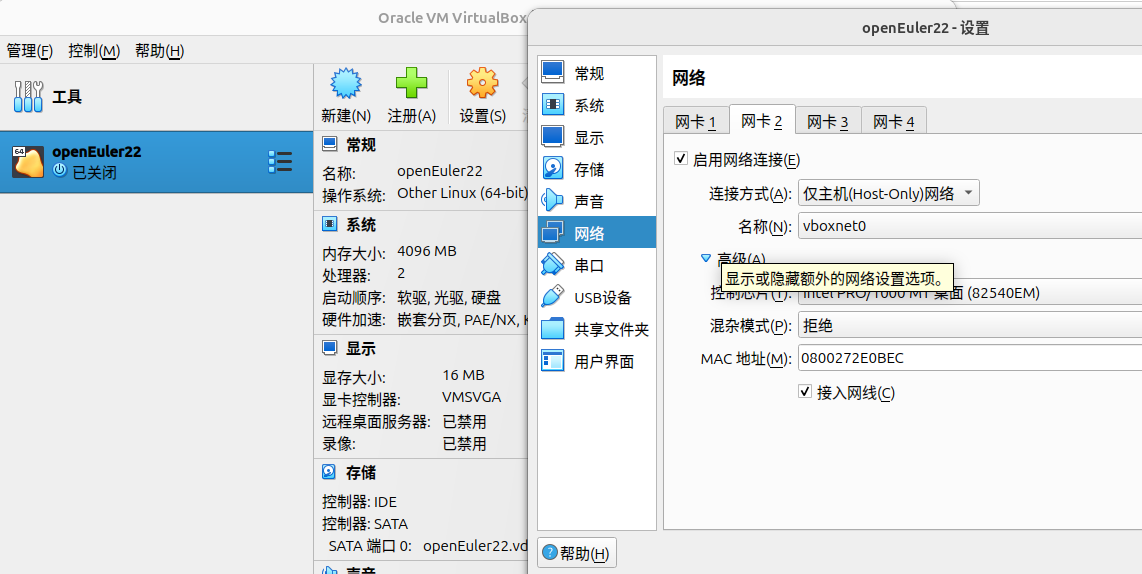Select the openEuler22 virtual machine icon

(28, 162)
